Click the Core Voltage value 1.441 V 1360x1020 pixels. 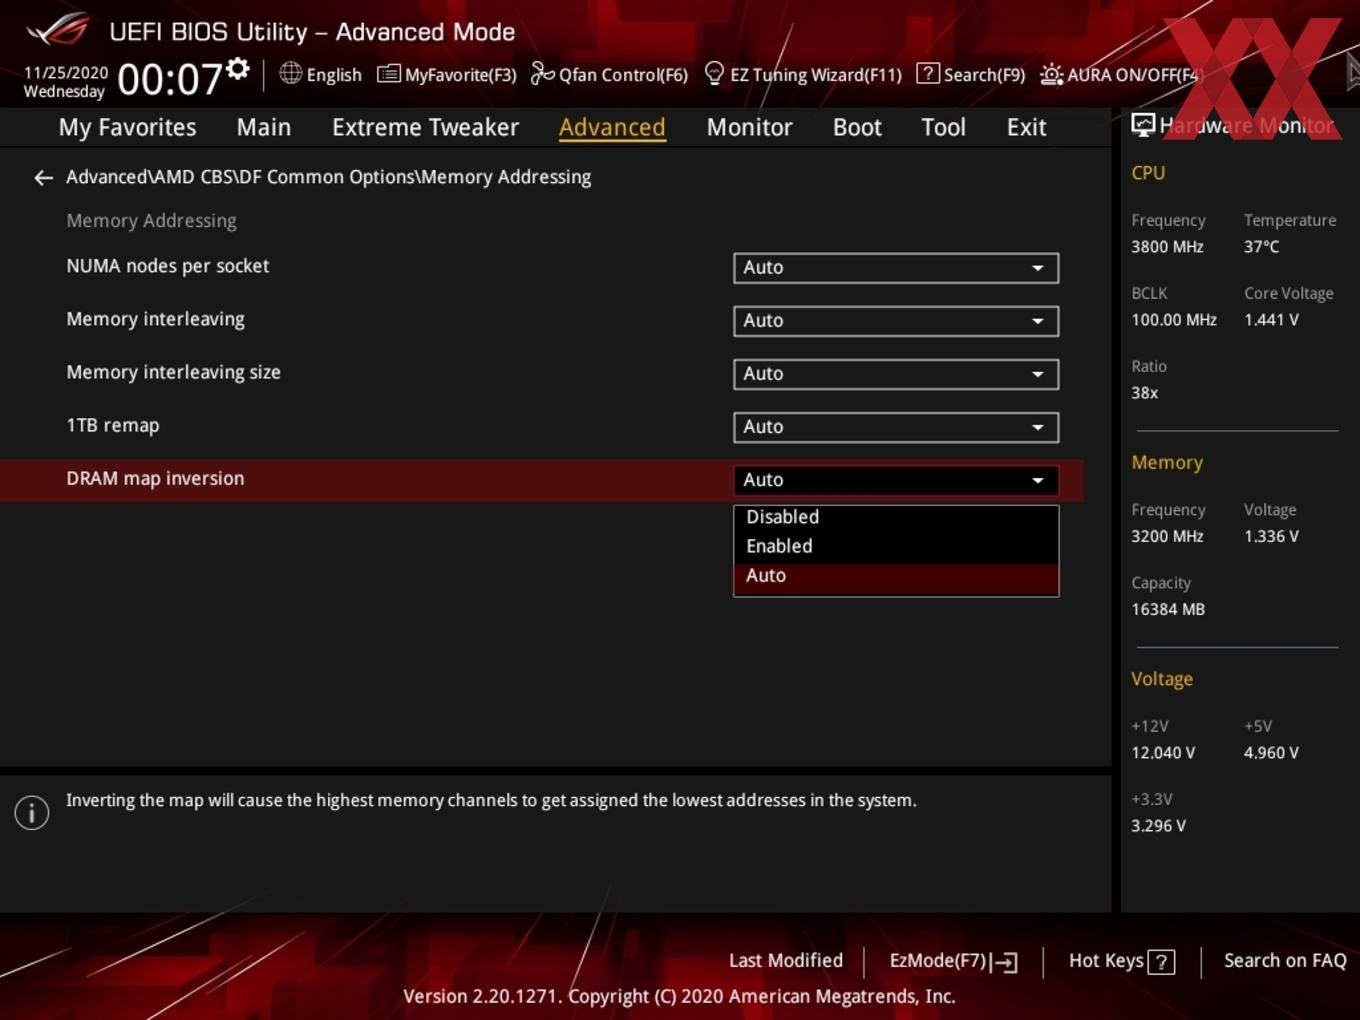1271,320
